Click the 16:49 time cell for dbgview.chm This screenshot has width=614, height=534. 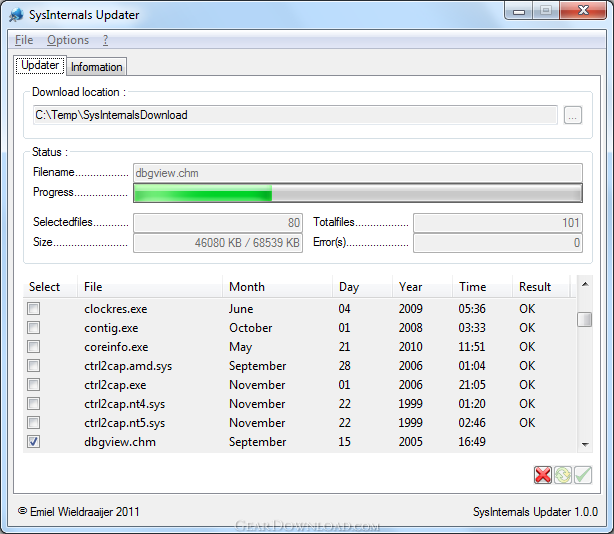tap(472, 442)
